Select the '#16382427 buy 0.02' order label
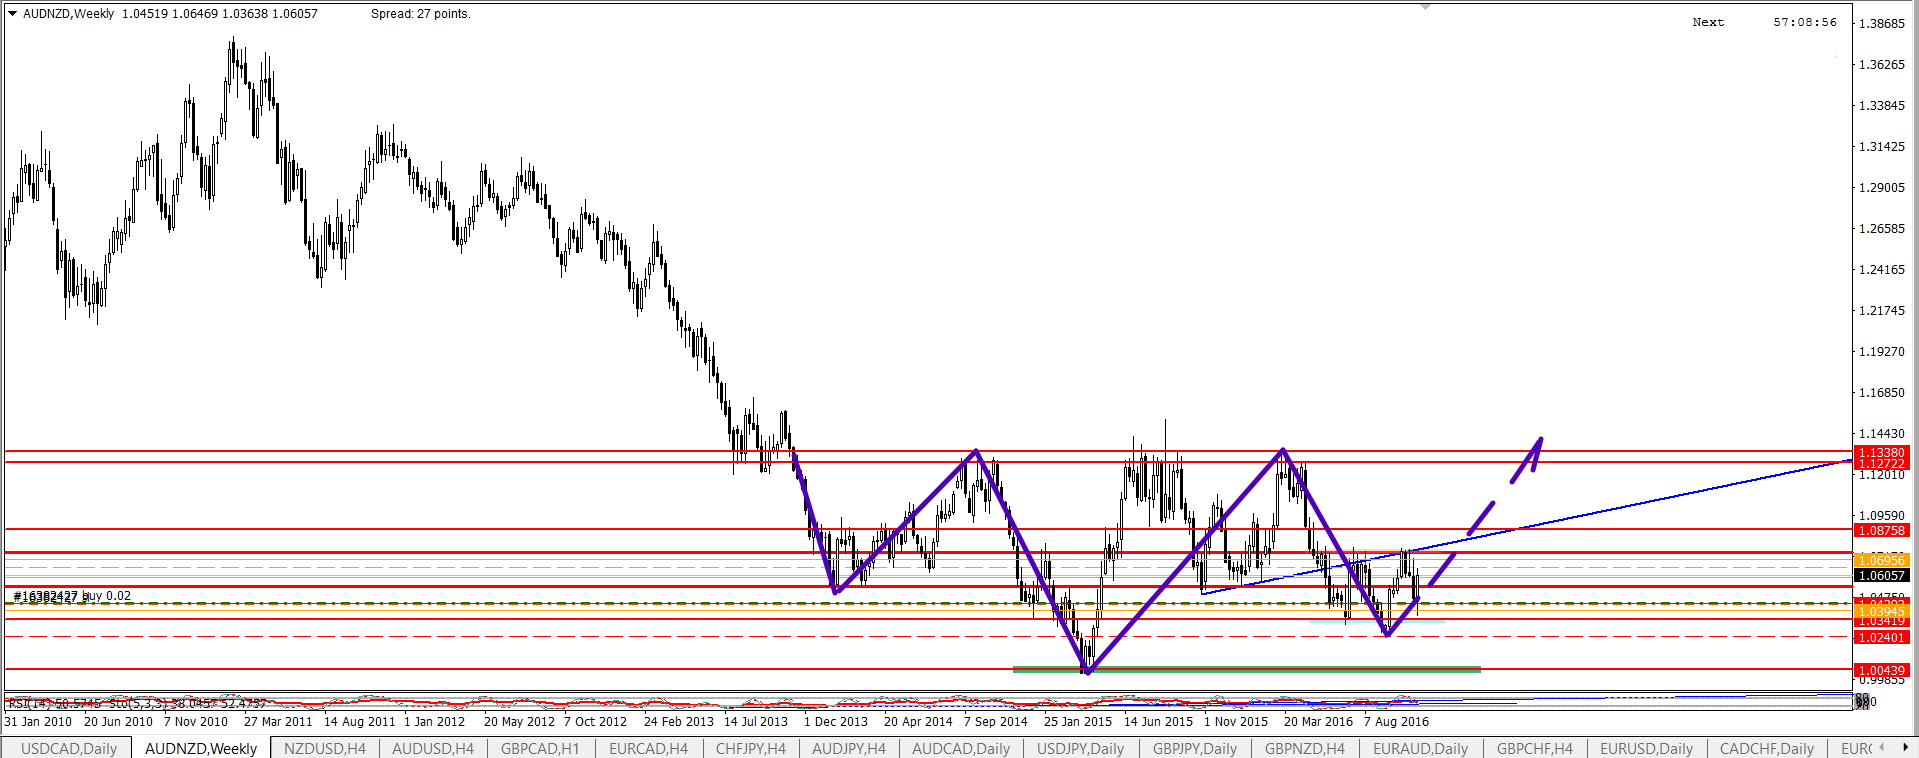The height and width of the screenshot is (758, 1919). (x=72, y=596)
